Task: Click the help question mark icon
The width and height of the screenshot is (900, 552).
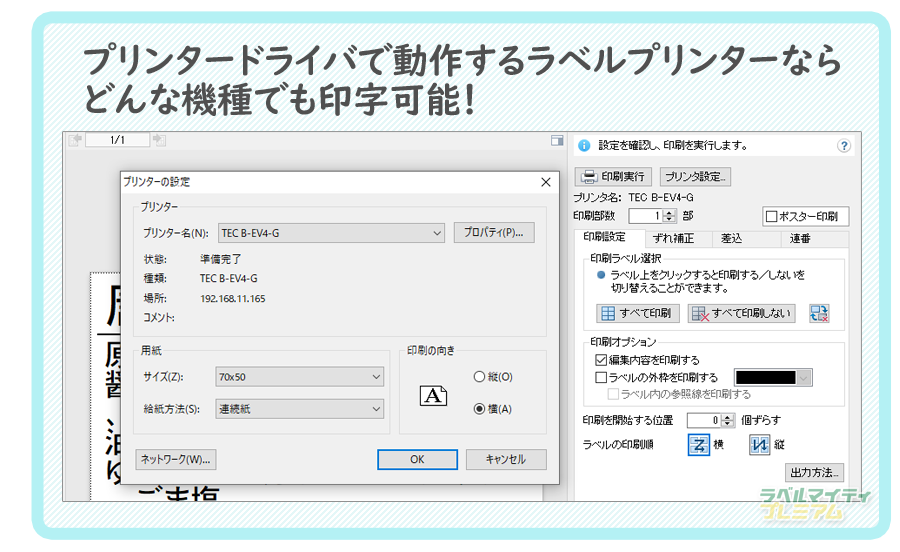Action: 843,146
